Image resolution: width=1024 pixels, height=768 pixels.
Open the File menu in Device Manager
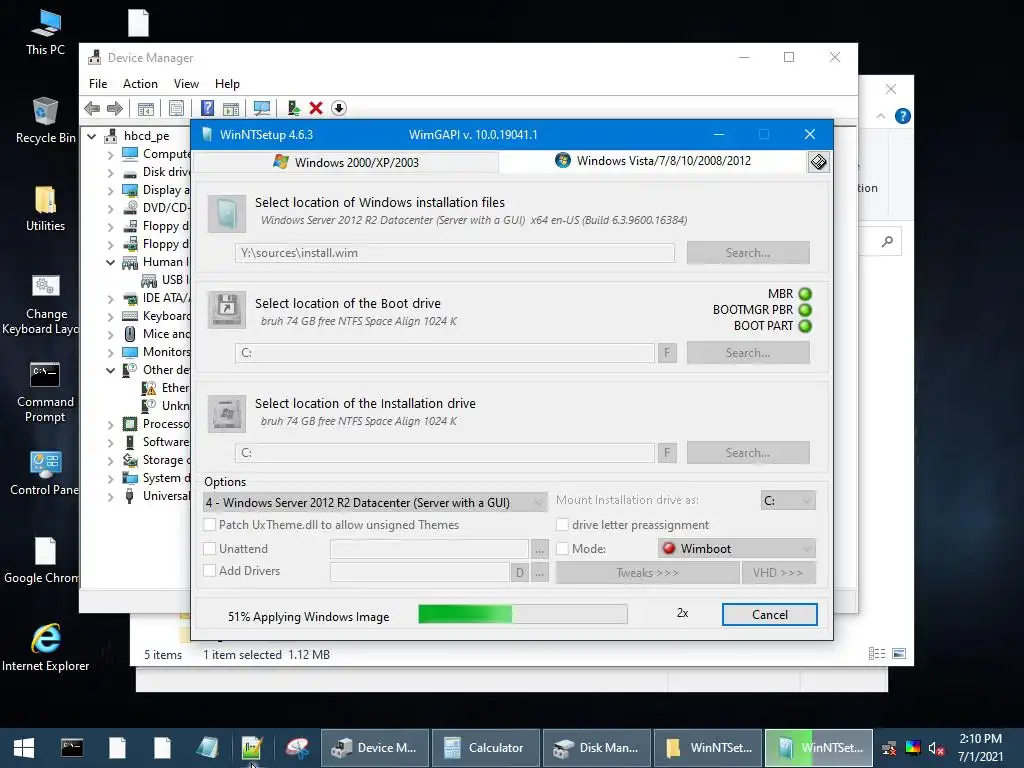click(x=98, y=84)
